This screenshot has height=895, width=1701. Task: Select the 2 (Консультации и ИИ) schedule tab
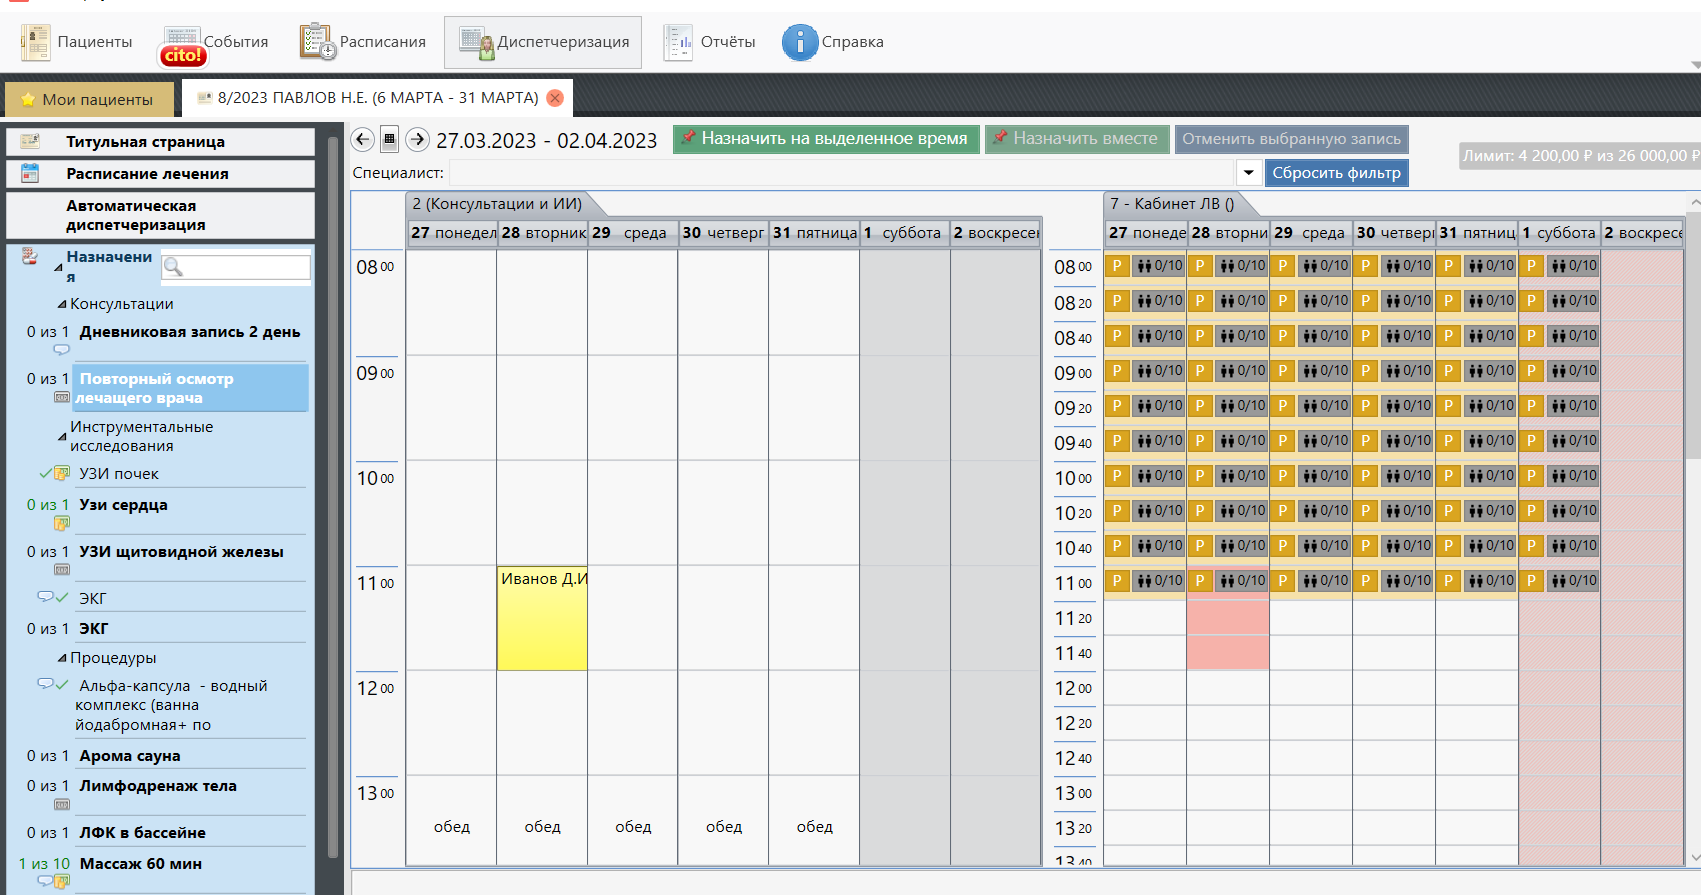point(497,204)
